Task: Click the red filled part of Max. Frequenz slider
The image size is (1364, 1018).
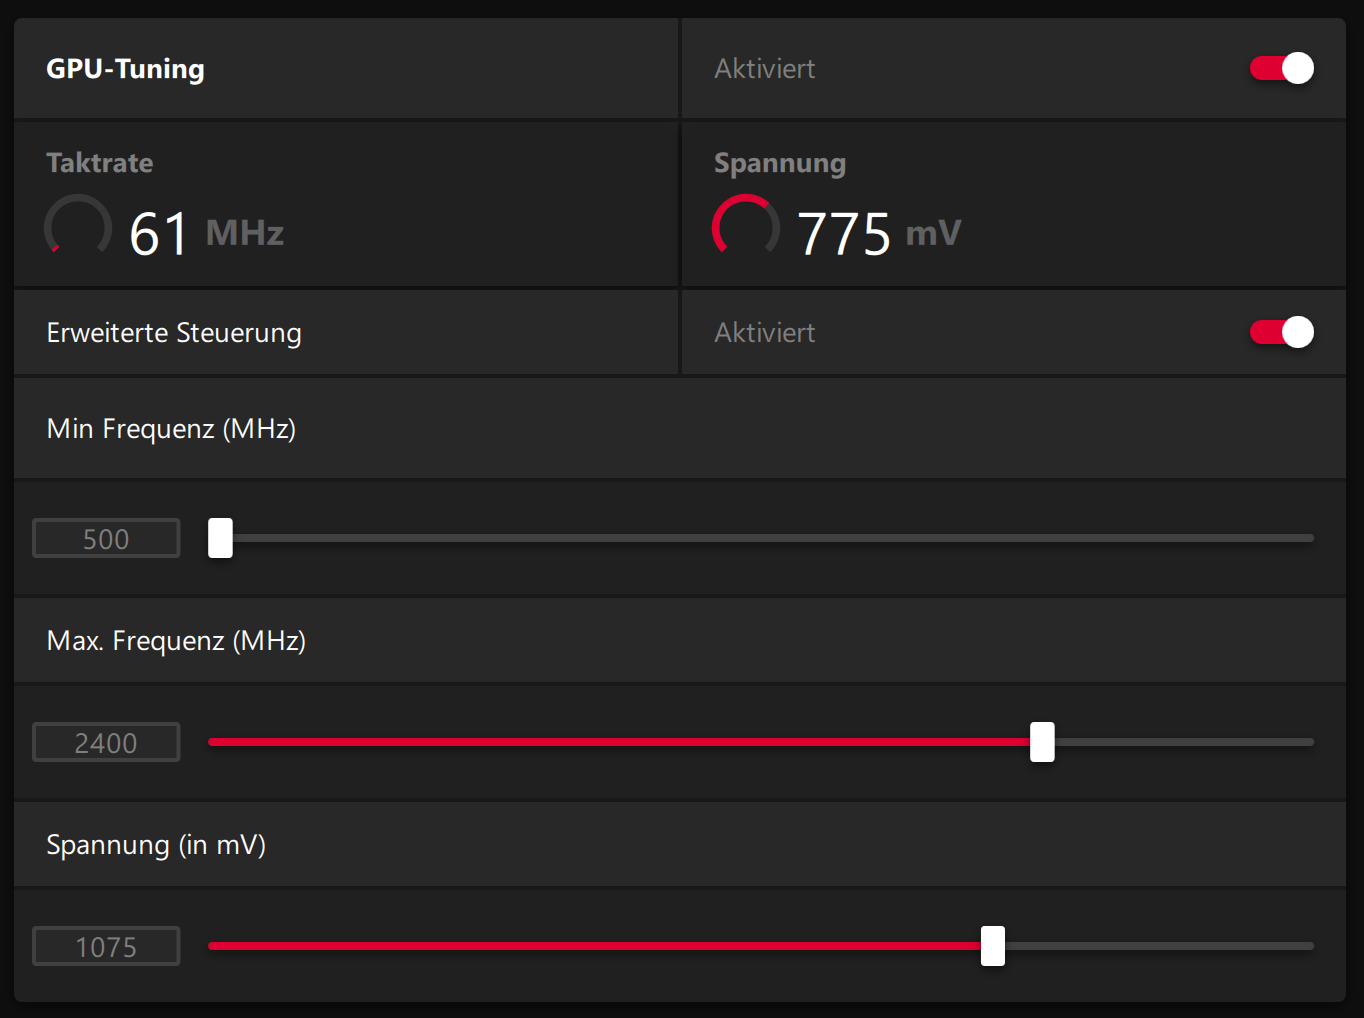Action: tap(620, 742)
